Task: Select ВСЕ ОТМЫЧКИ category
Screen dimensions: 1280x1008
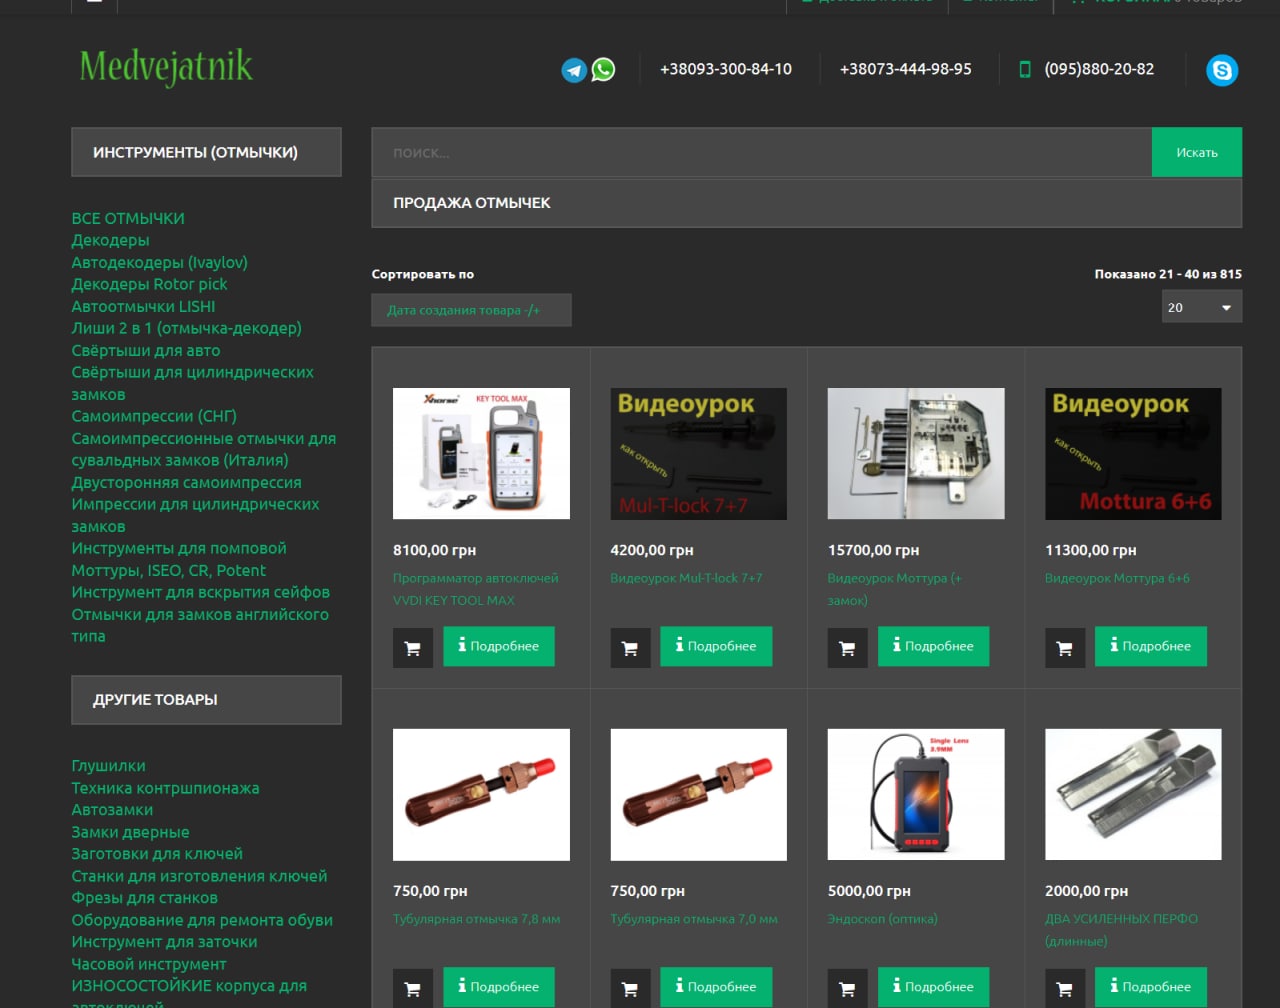Action: point(128,218)
